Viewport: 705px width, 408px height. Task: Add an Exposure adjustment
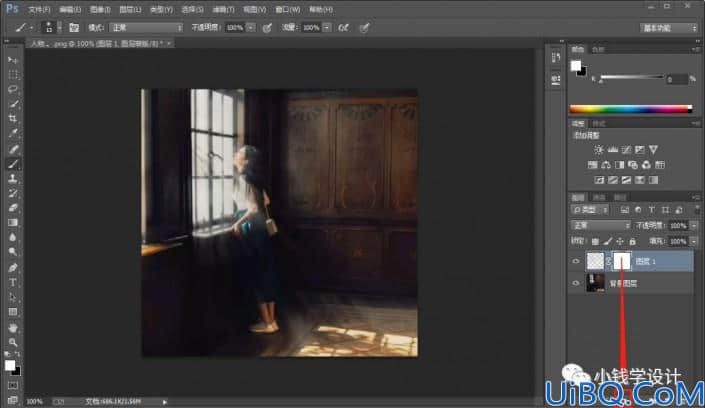point(639,150)
